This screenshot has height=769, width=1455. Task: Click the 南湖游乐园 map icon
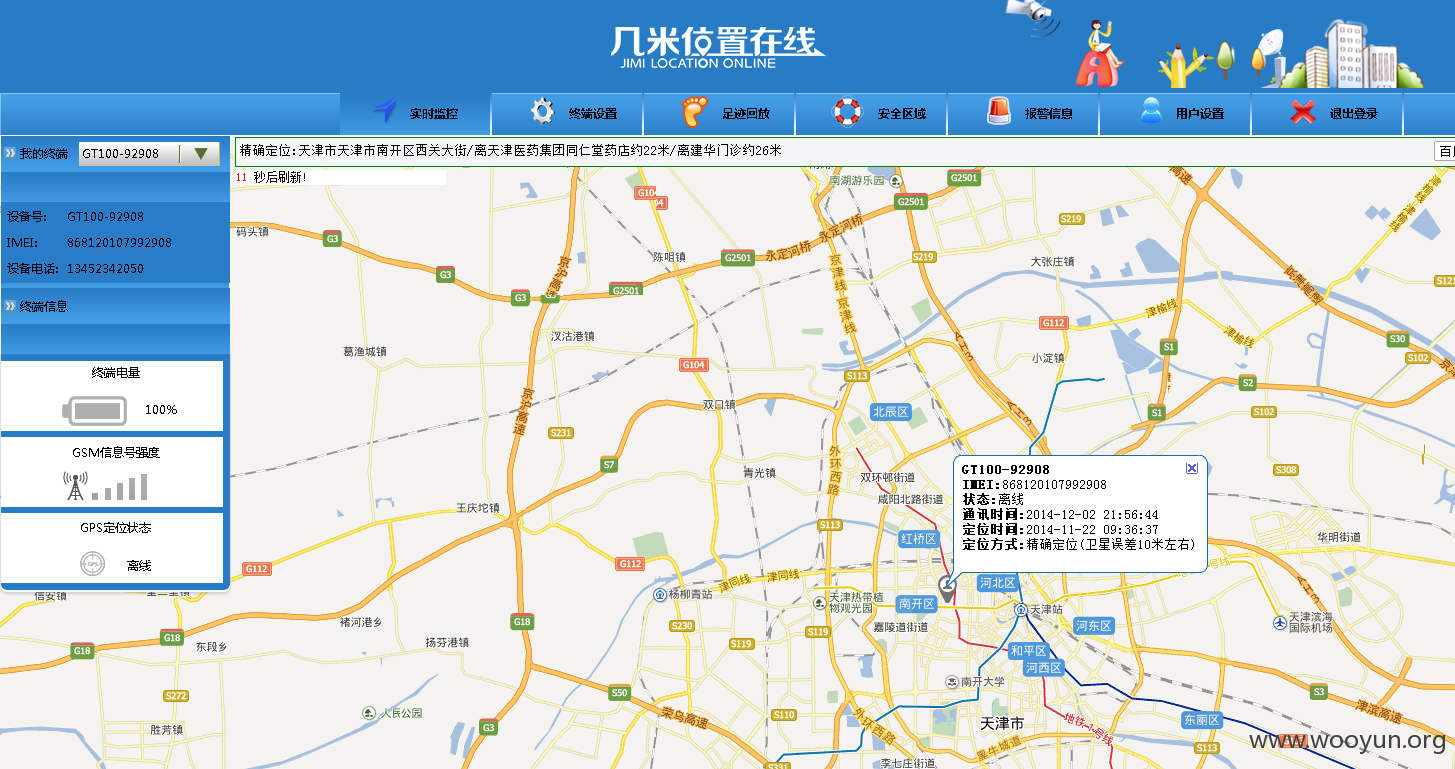click(x=896, y=181)
